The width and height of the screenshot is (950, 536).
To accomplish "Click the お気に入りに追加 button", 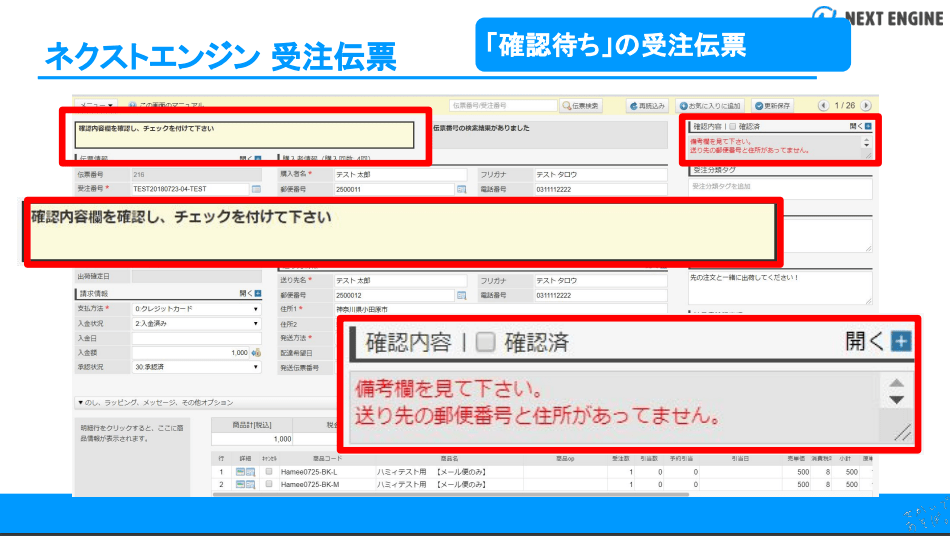I will click(710, 105).
